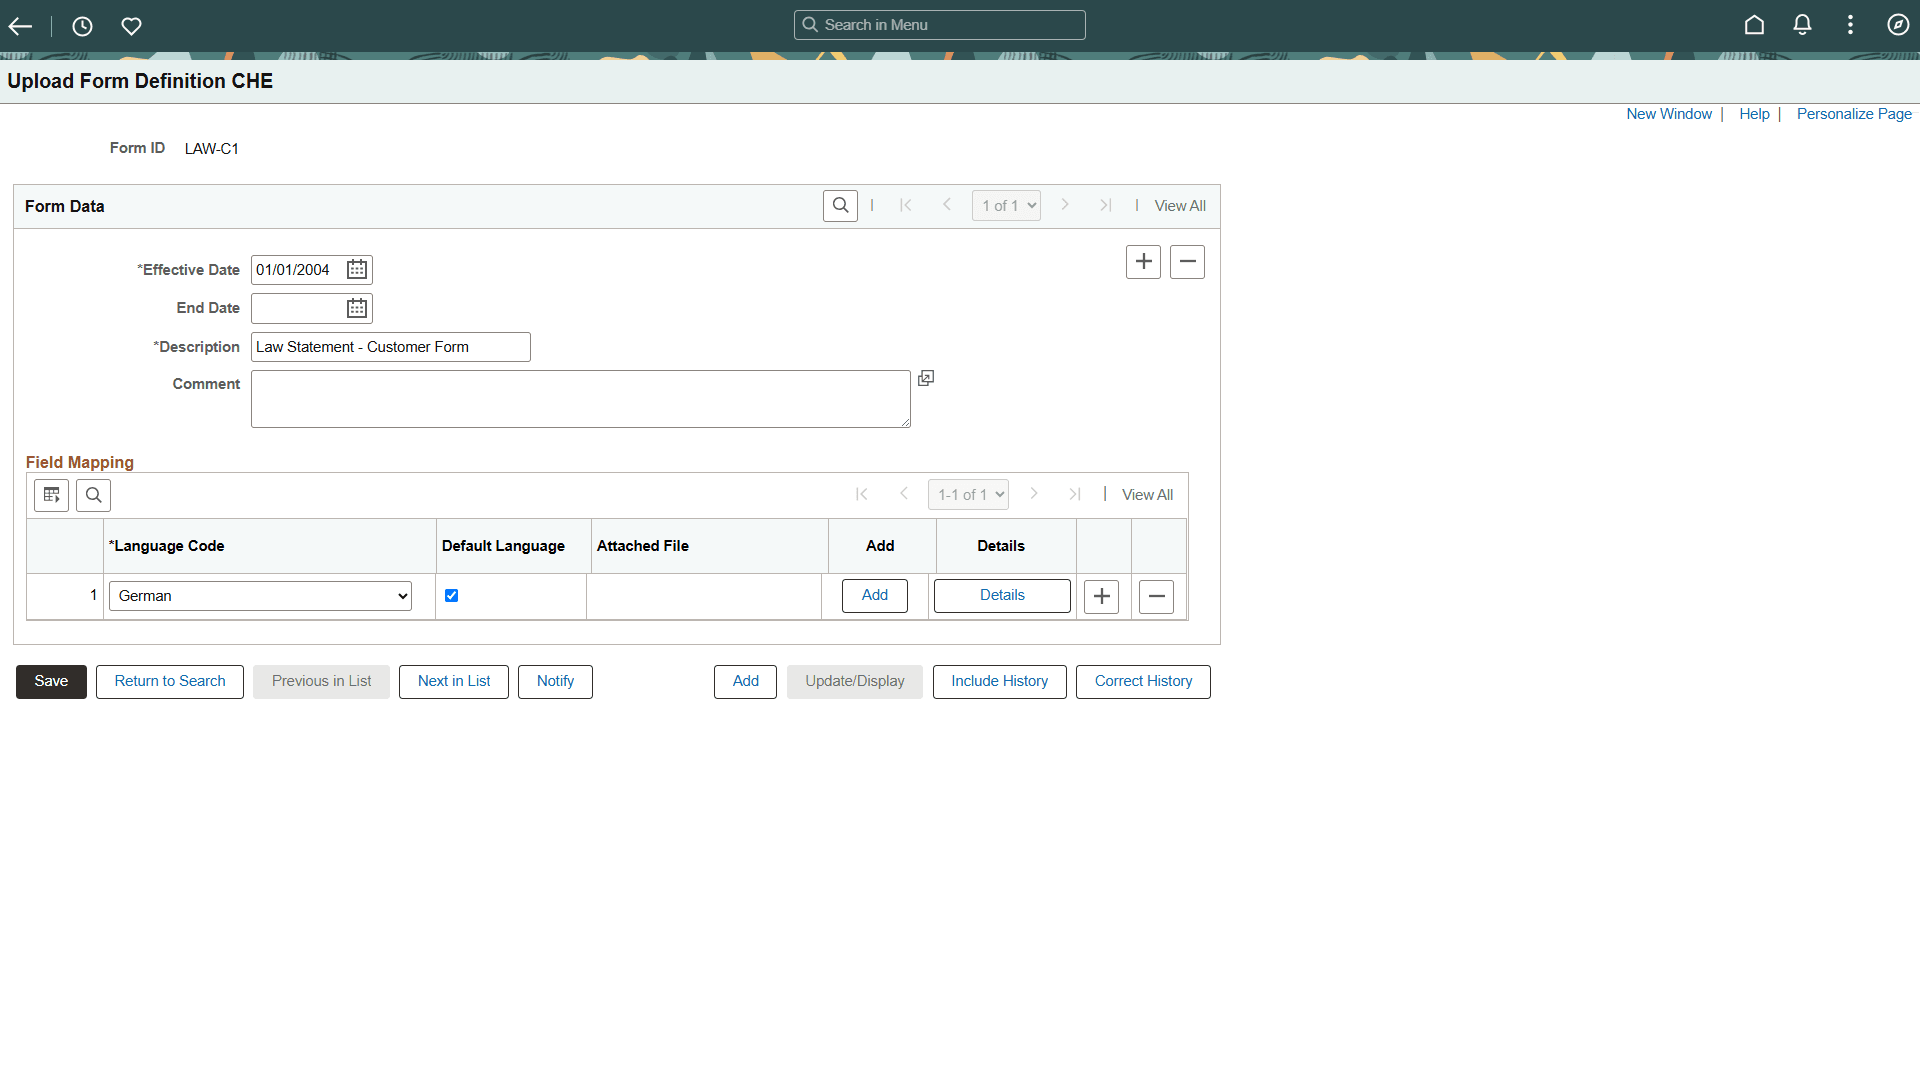Add row after German language with plus
1920x1080 pixels.
[1101, 597]
